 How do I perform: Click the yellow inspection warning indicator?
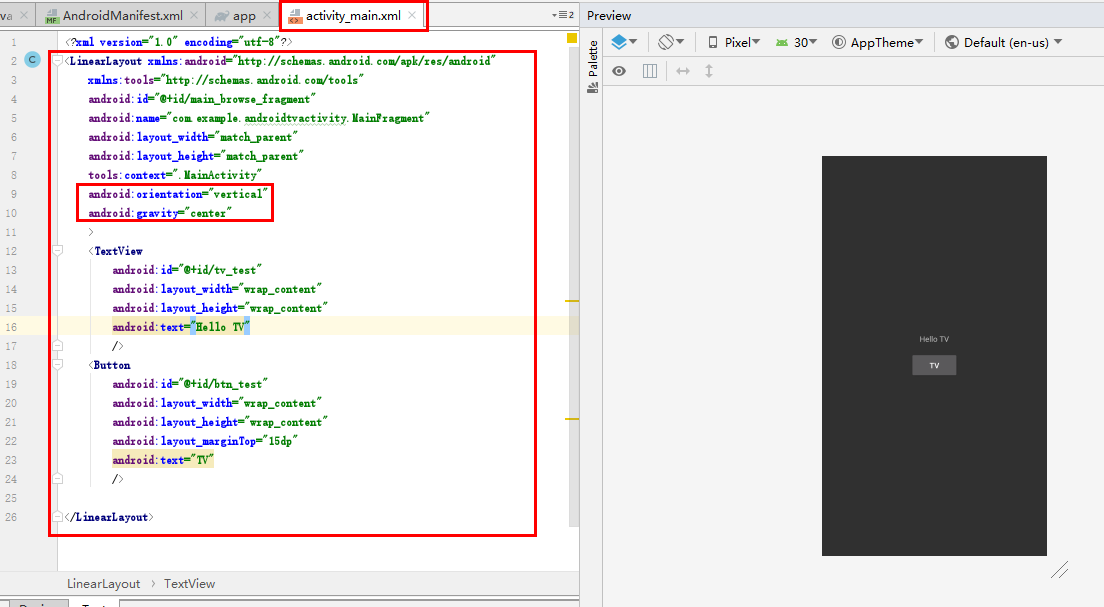572,38
